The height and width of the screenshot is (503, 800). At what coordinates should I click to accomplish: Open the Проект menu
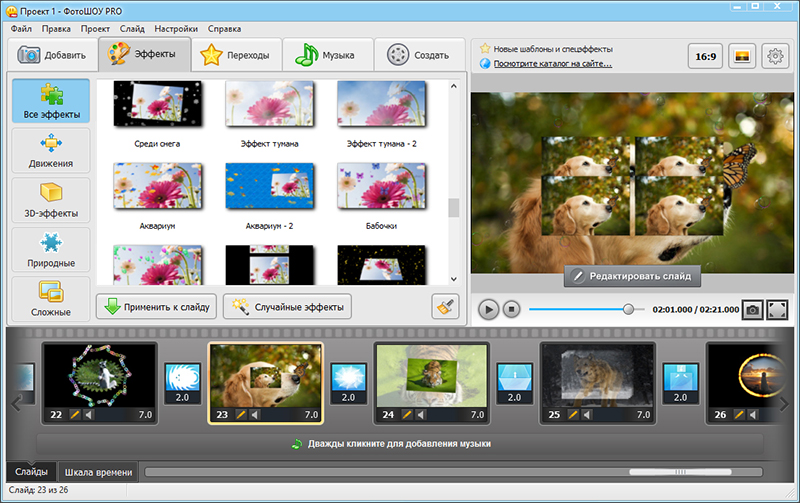(x=95, y=29)
